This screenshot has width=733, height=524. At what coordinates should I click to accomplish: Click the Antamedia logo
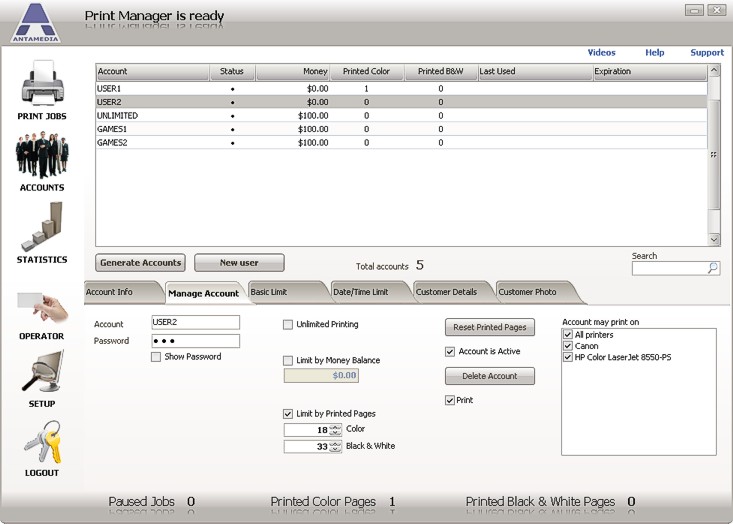coord(35,22)
